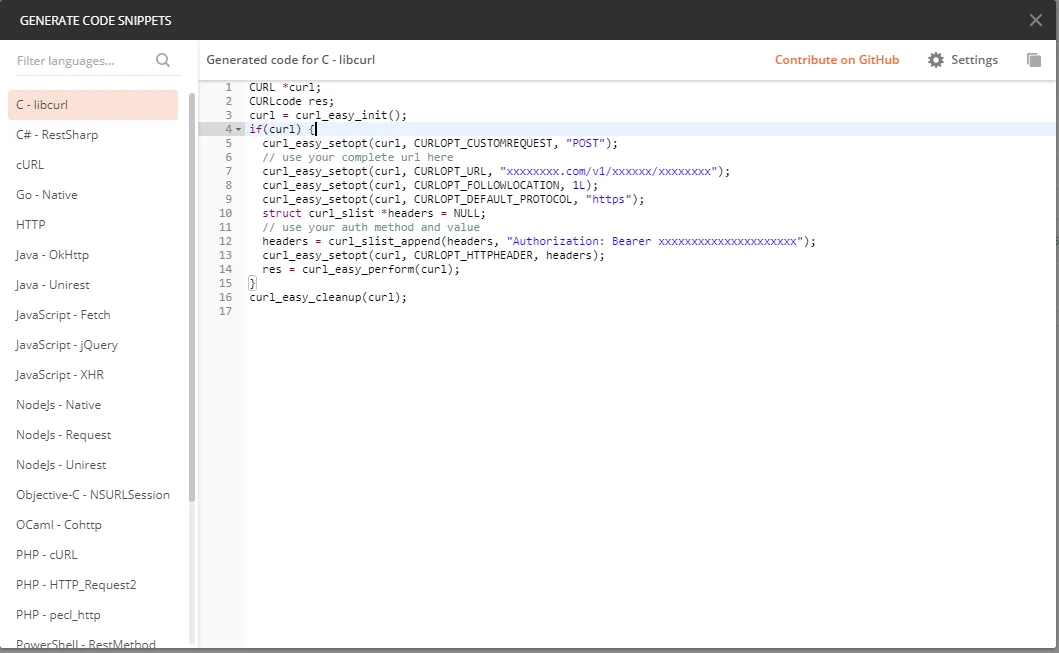1059x653 pixels.
Task: Click line number 17 in gutter
Action: pos(226,311)
